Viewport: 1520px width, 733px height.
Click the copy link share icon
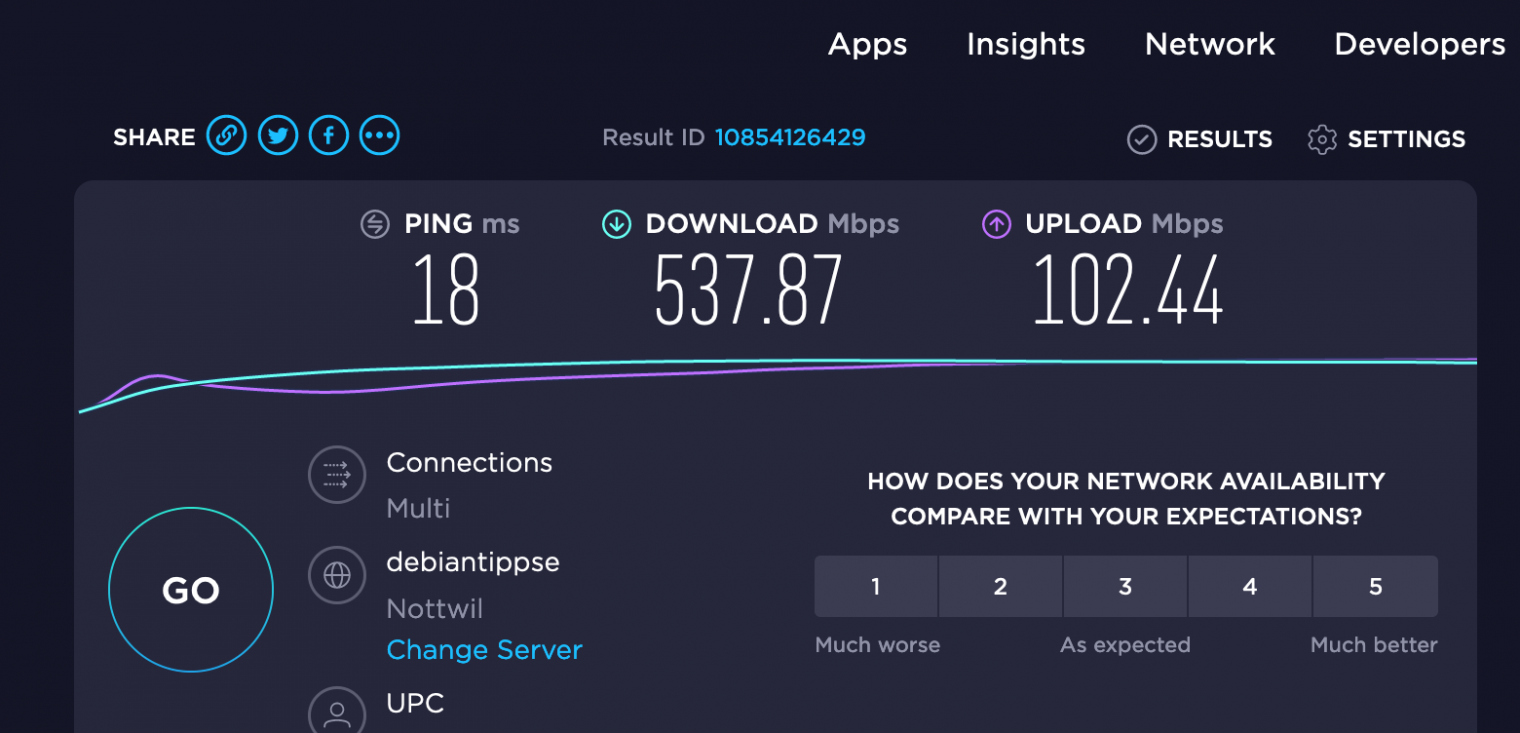[227, 135]
